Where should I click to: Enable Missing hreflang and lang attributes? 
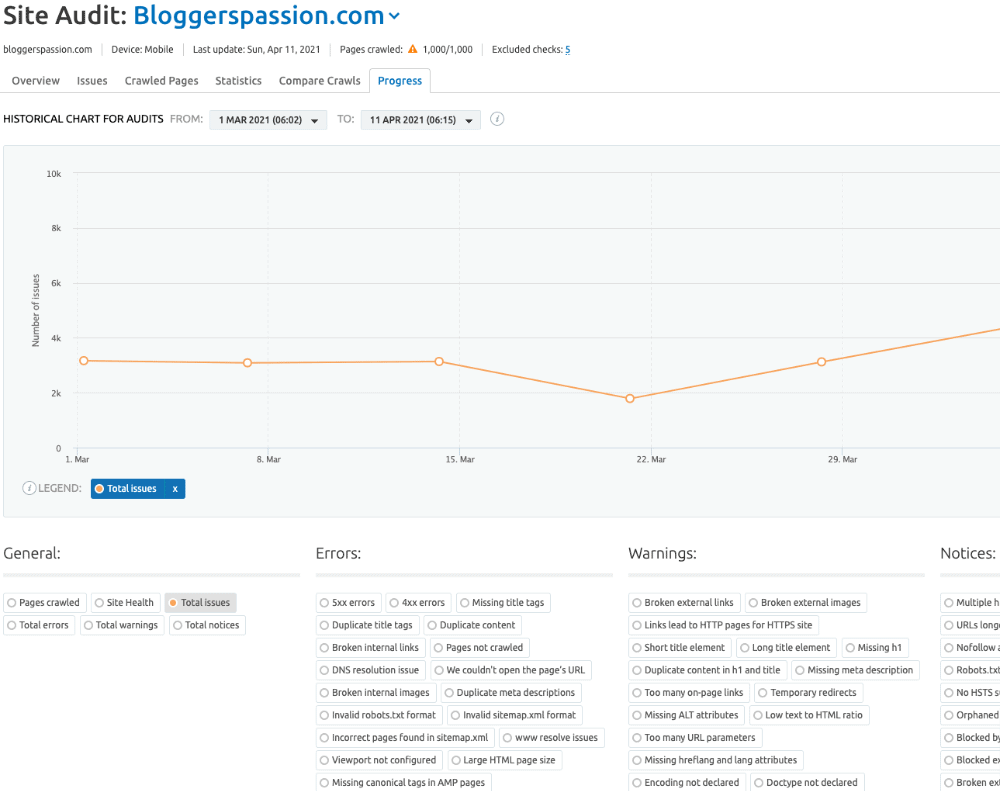(716, 760)
